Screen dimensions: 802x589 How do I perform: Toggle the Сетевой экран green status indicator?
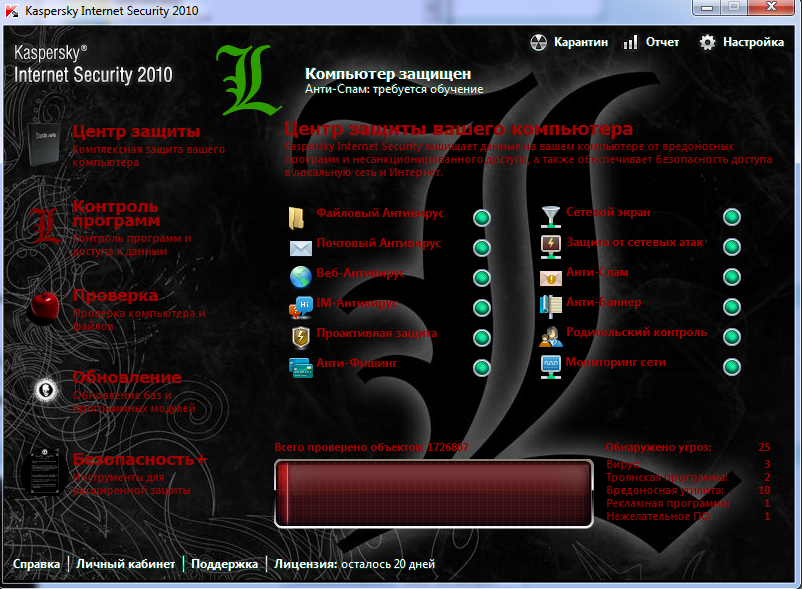coord(732,217)
